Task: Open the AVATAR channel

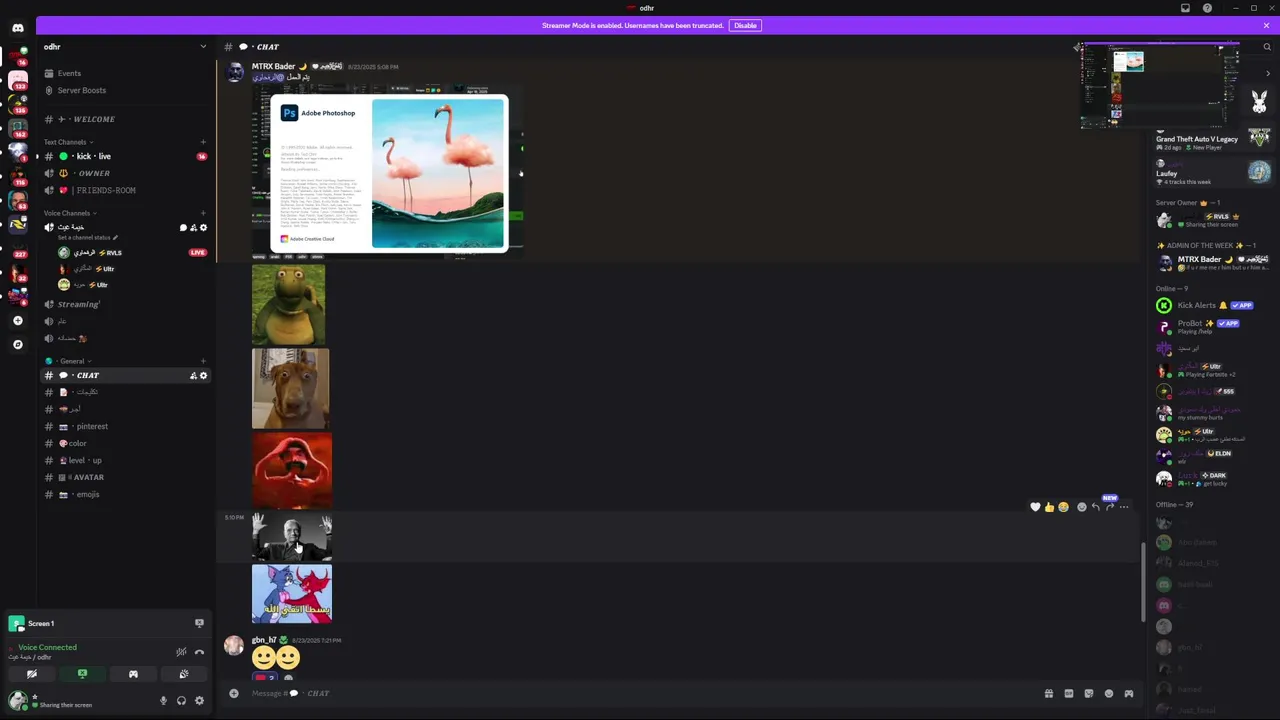Action: tap(125, 477)
